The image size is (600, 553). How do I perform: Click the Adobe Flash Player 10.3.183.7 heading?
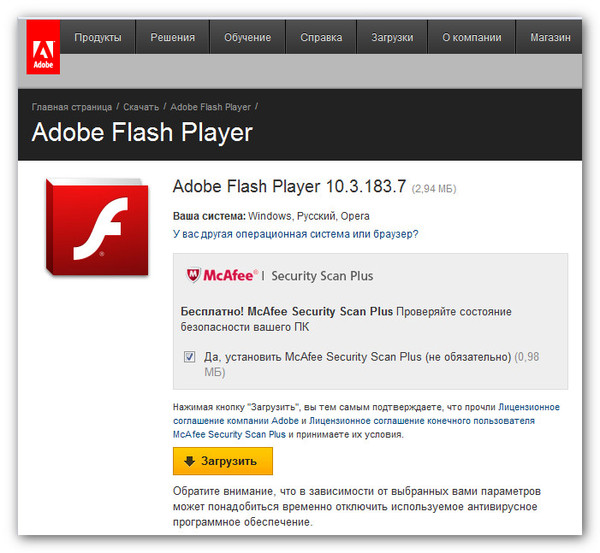289,186
